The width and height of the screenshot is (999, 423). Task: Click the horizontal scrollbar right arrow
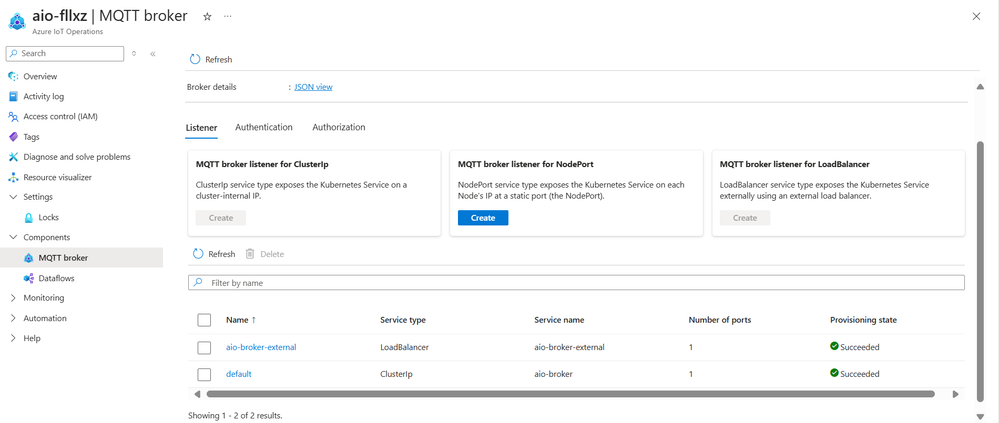956,394
